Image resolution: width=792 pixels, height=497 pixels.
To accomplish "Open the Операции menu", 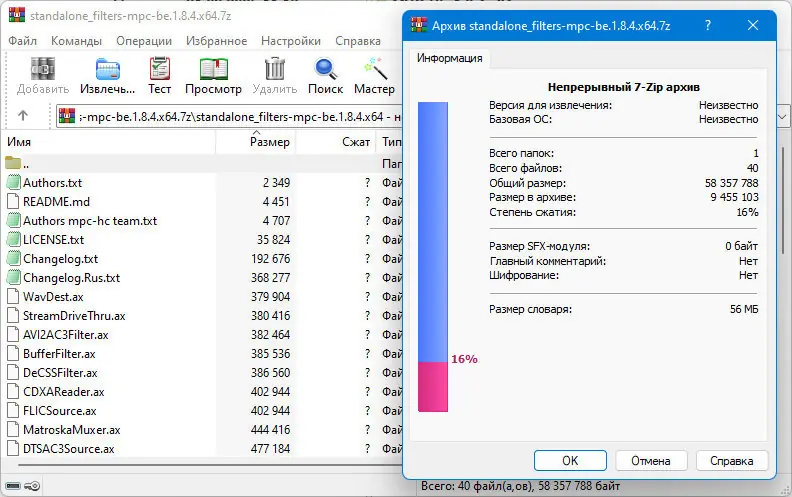I will (144, 41).
